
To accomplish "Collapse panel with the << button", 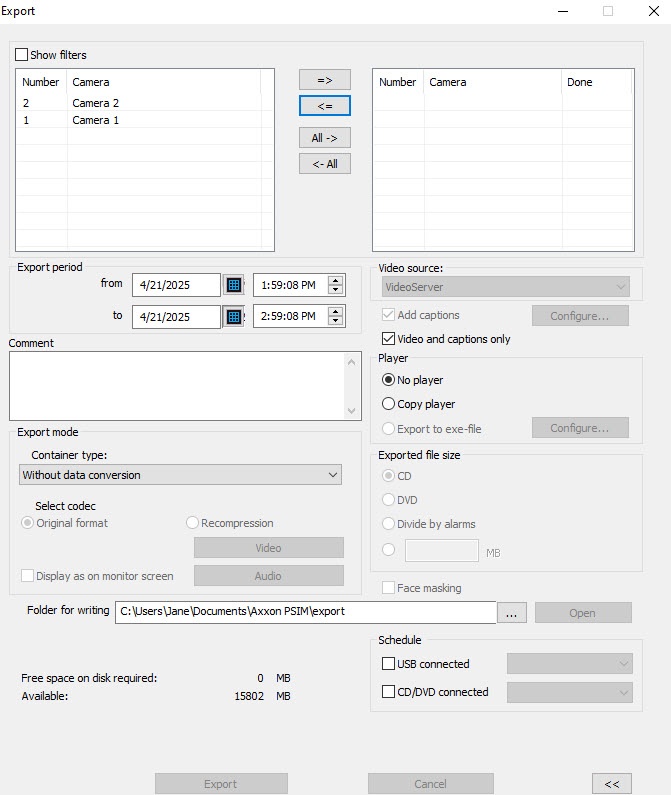I will 612,784.
